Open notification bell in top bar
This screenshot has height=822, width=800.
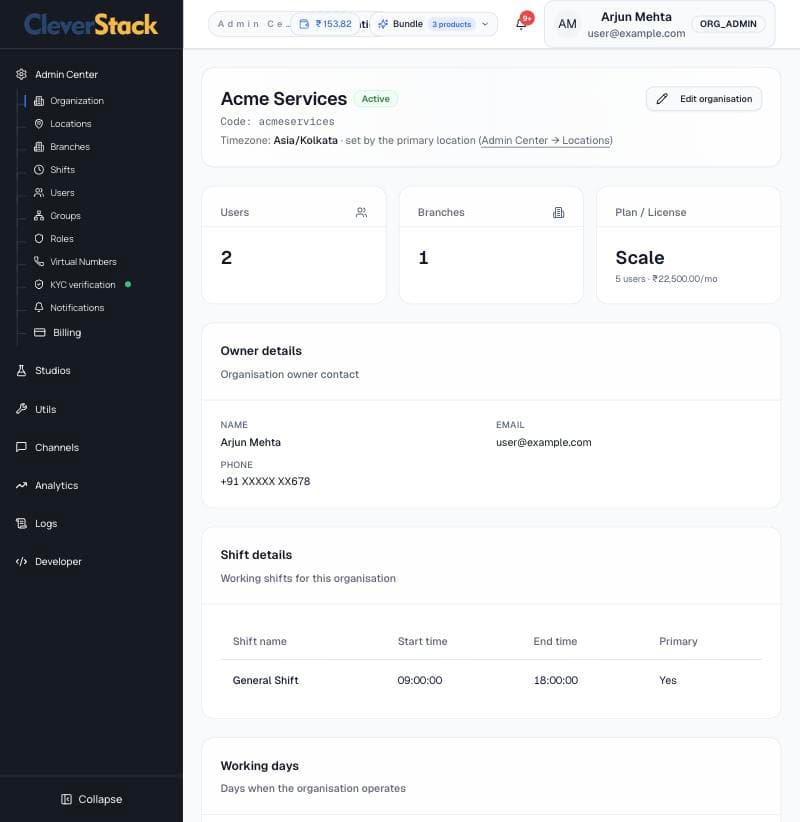coord(521,24)
